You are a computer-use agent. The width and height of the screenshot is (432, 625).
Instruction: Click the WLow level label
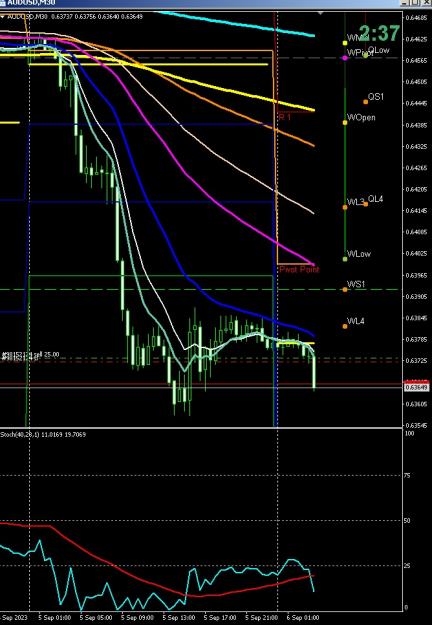click(x=359, y=254)
